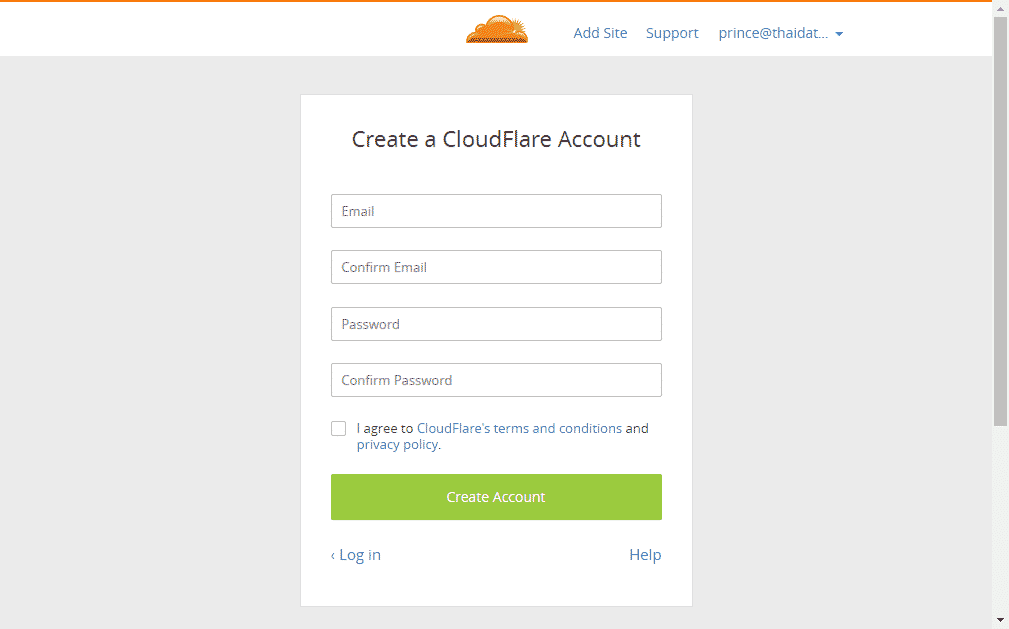Go back via the Log in link
Image resolution: width=1009 pixels, height=629 pixels.
point(356,555)
